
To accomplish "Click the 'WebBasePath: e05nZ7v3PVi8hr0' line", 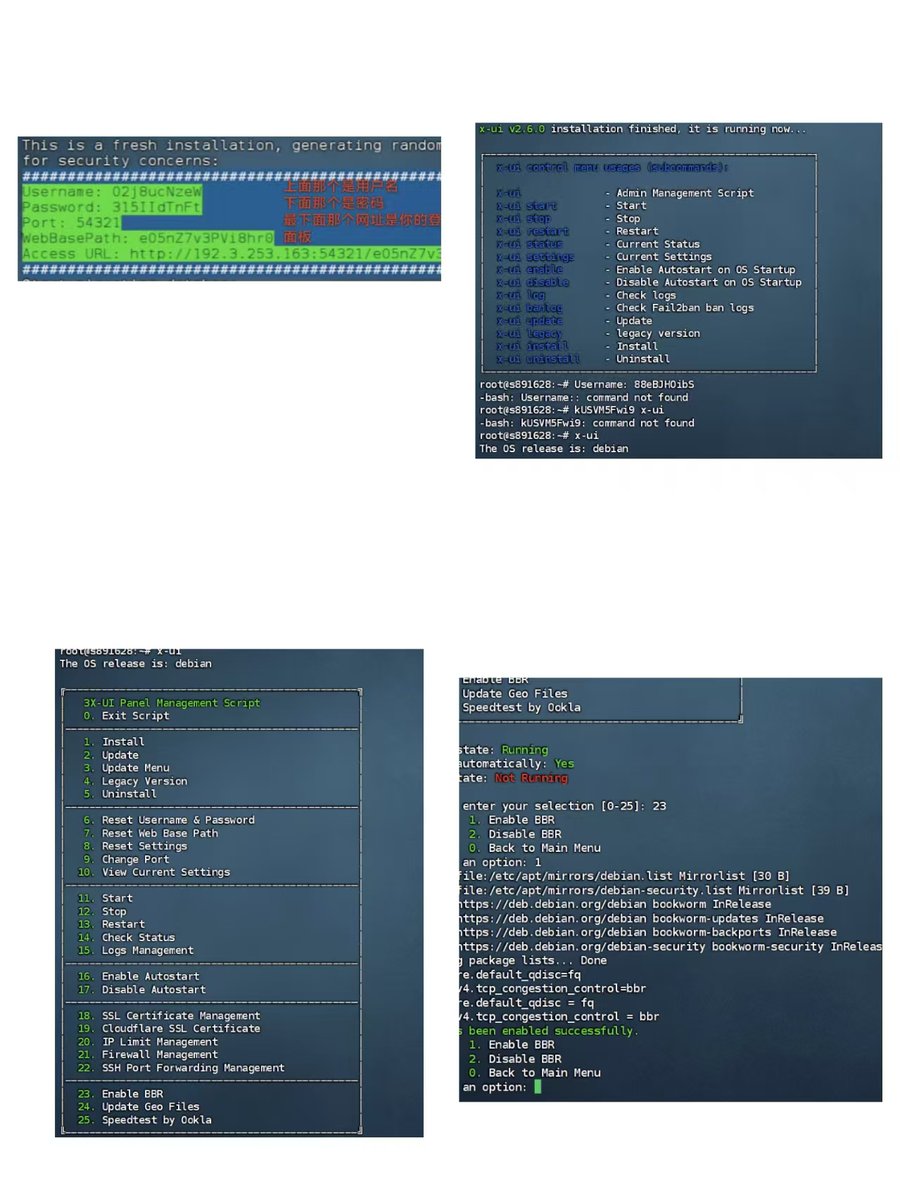I will [148, 238].
